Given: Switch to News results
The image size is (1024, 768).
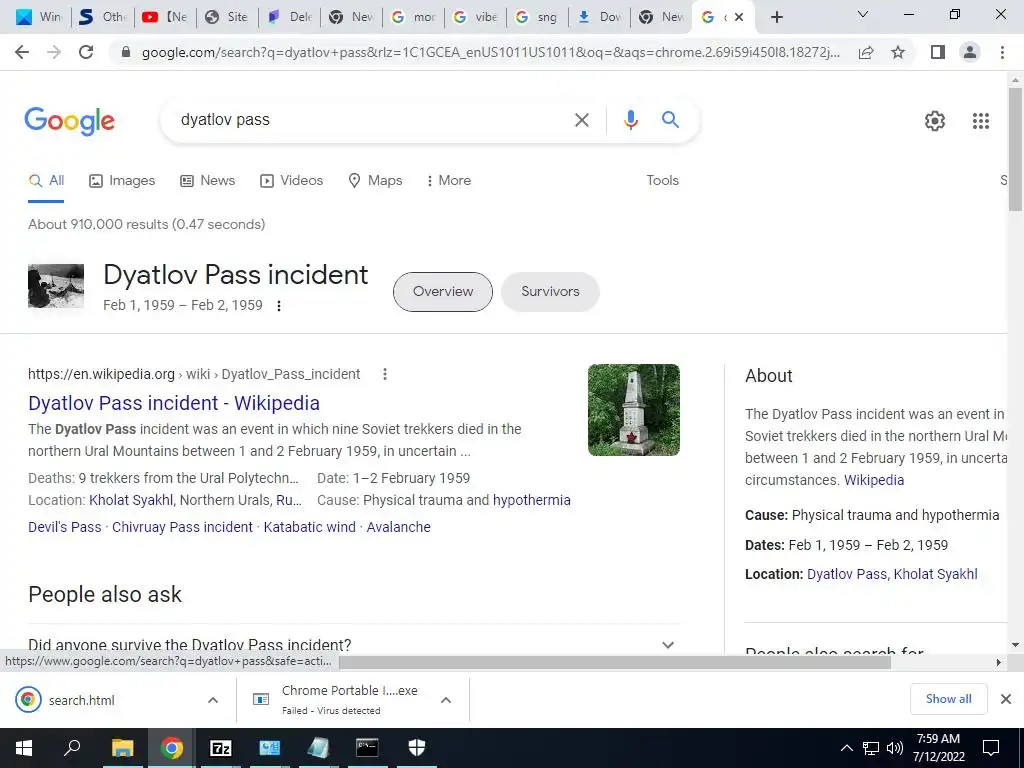Looking at the screenshot, I should [208, 181].
